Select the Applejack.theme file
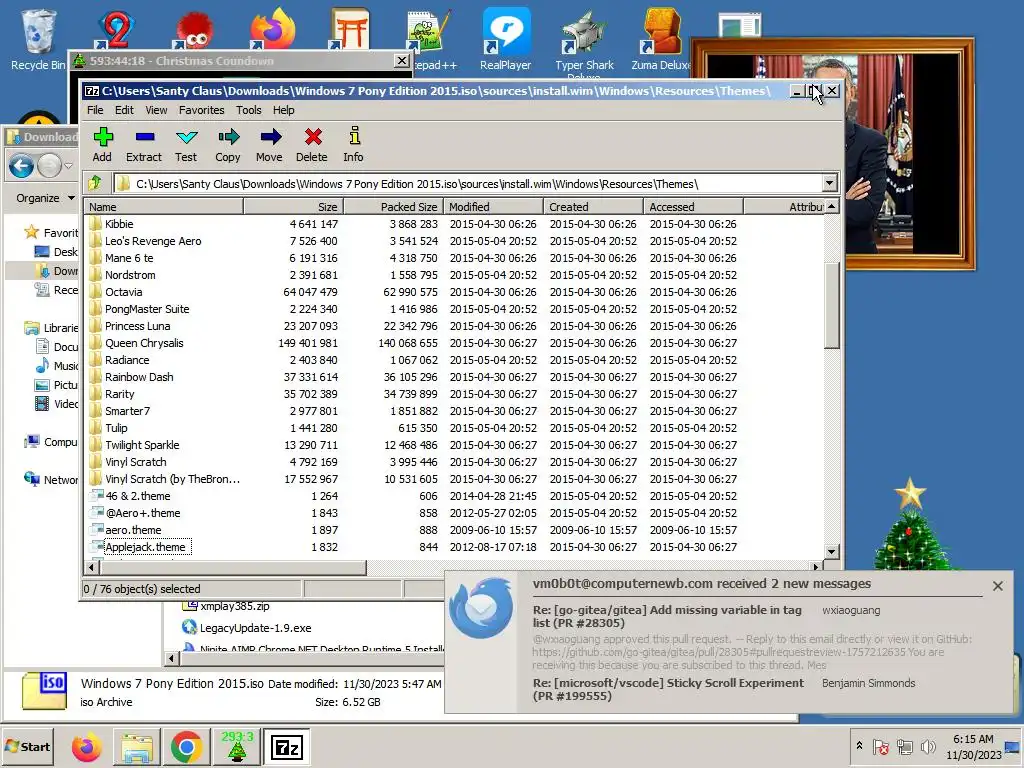Screen dimensions: 1024x768 pyautogui.click(x=146, y=547)
